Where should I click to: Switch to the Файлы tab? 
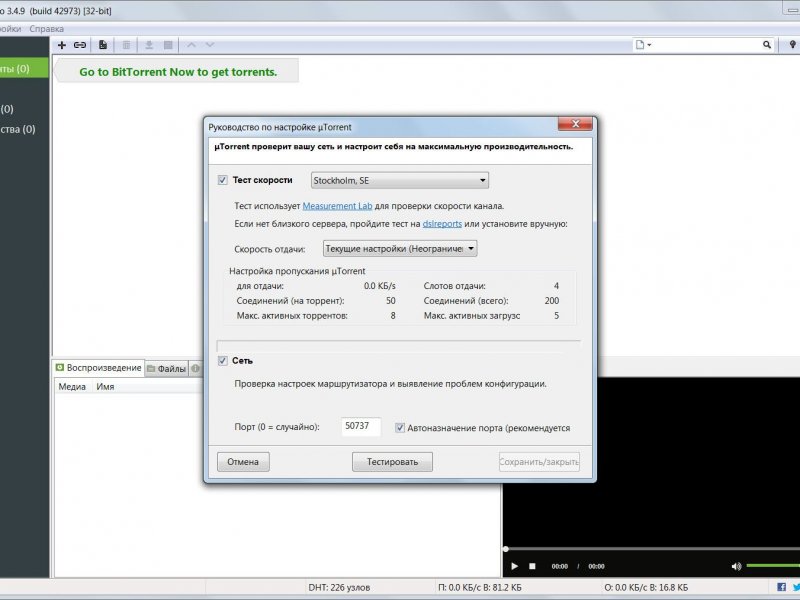click(x=166, y=368)
